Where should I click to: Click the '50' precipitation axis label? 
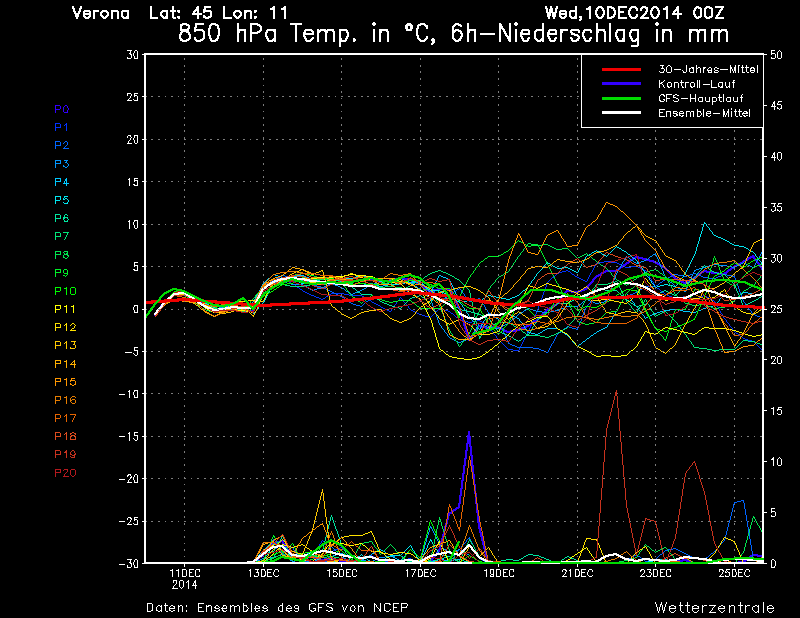[776, 55]
